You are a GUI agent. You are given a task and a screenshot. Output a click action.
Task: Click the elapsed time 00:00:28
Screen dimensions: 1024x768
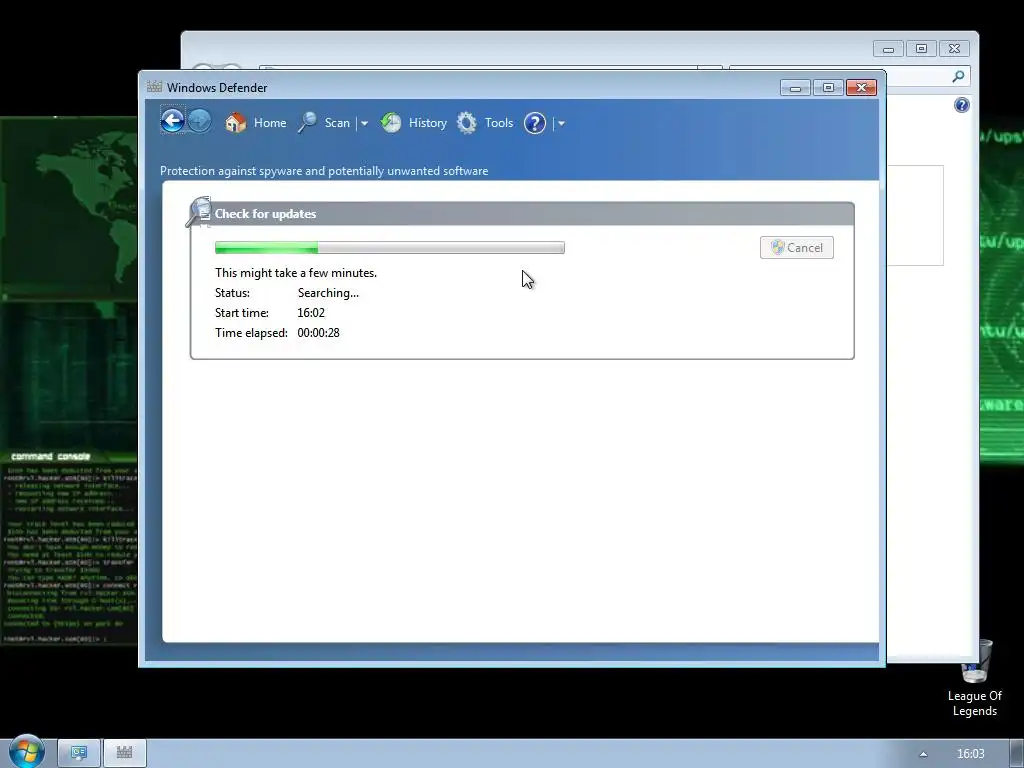click(x=318, y=333)
